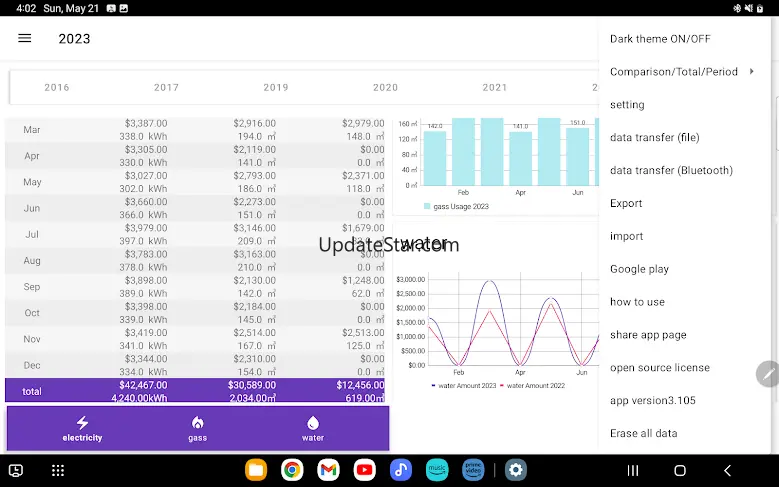Tap water Amount 2022 legend entry
The width and height of the screenshot is (779, 487).
(533, 386)
